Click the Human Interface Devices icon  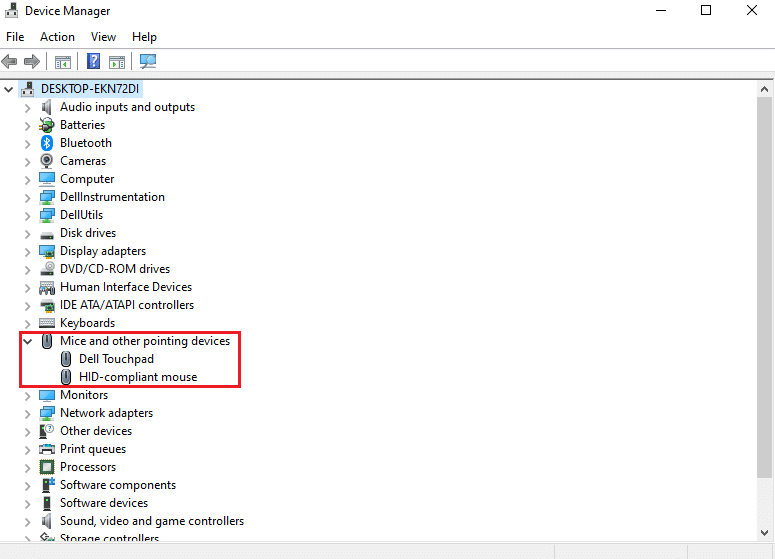[47, 287]
